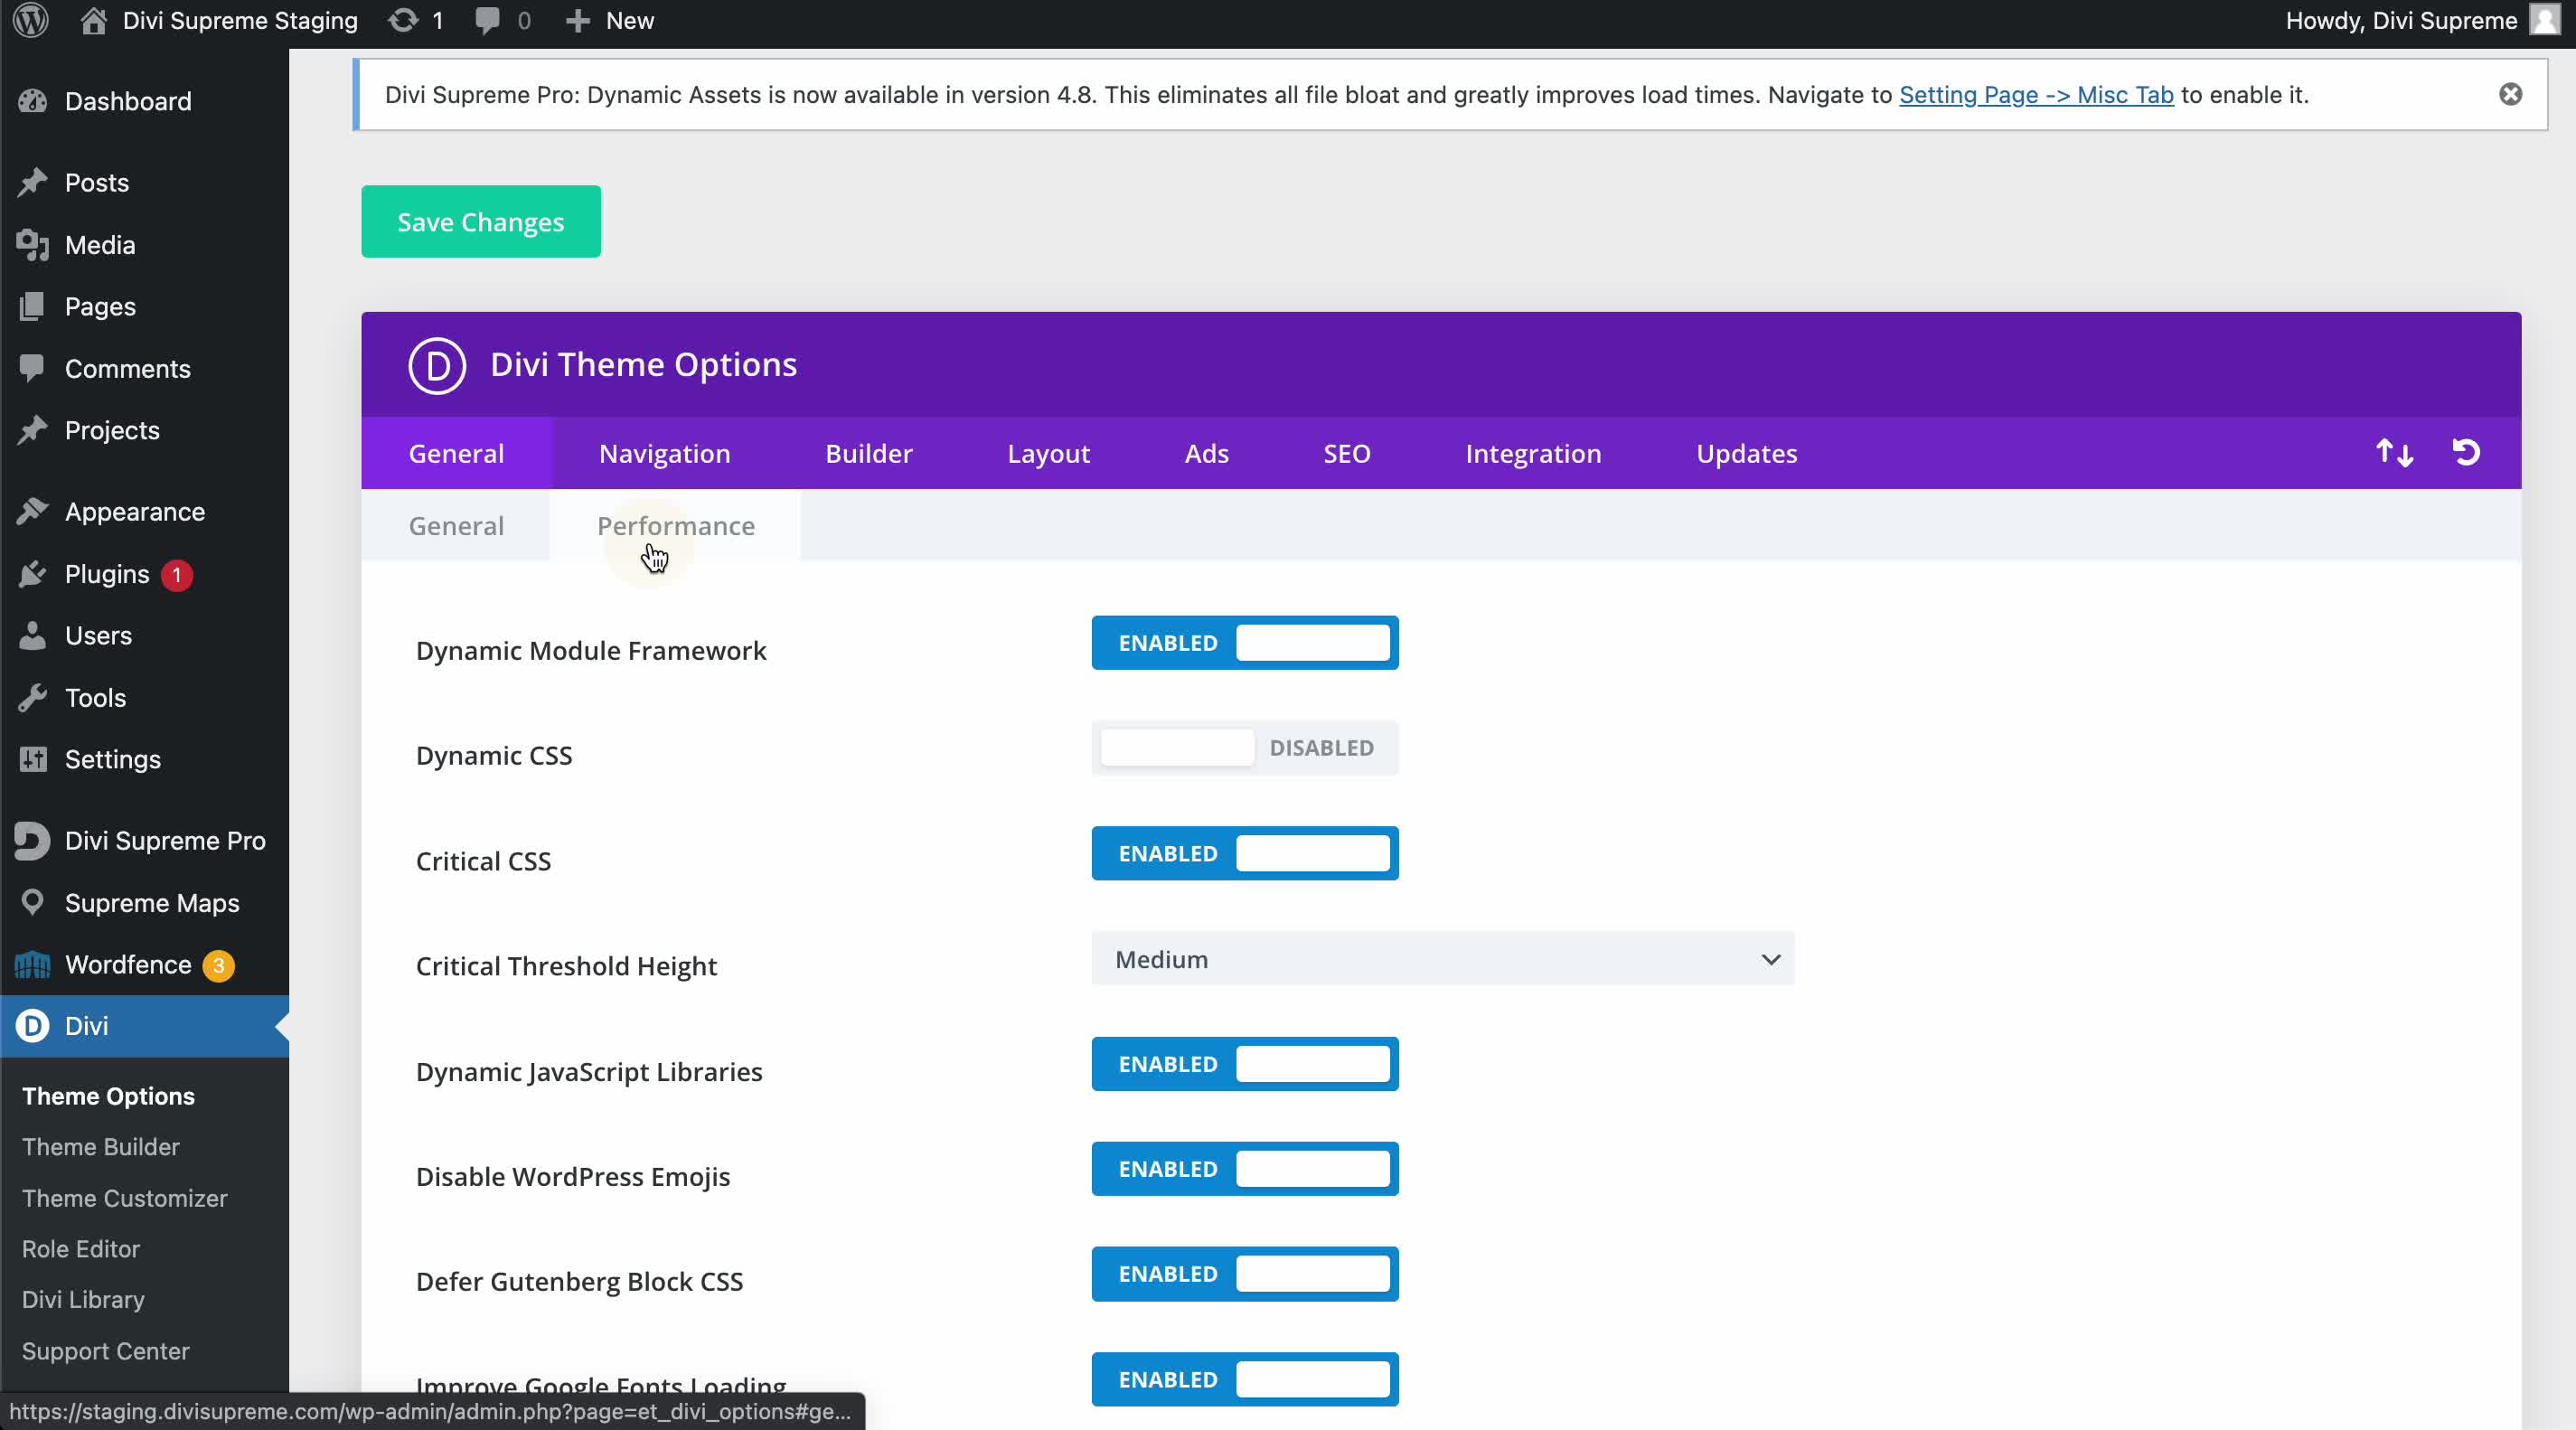Viewport: 2576px width, 1430px height.
Task: Click the Media icon in sidebar
Action: coord(33,245)
